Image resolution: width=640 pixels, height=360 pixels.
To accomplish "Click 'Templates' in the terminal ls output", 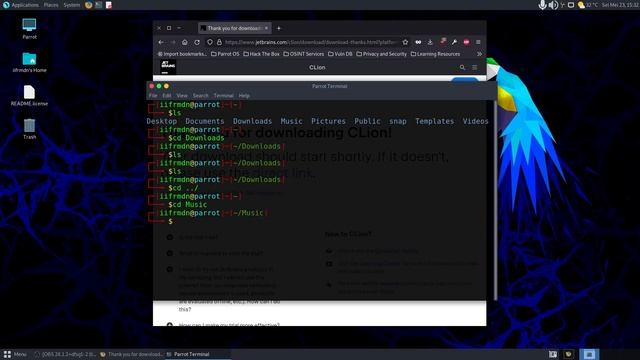I will [x=434, y=121].
